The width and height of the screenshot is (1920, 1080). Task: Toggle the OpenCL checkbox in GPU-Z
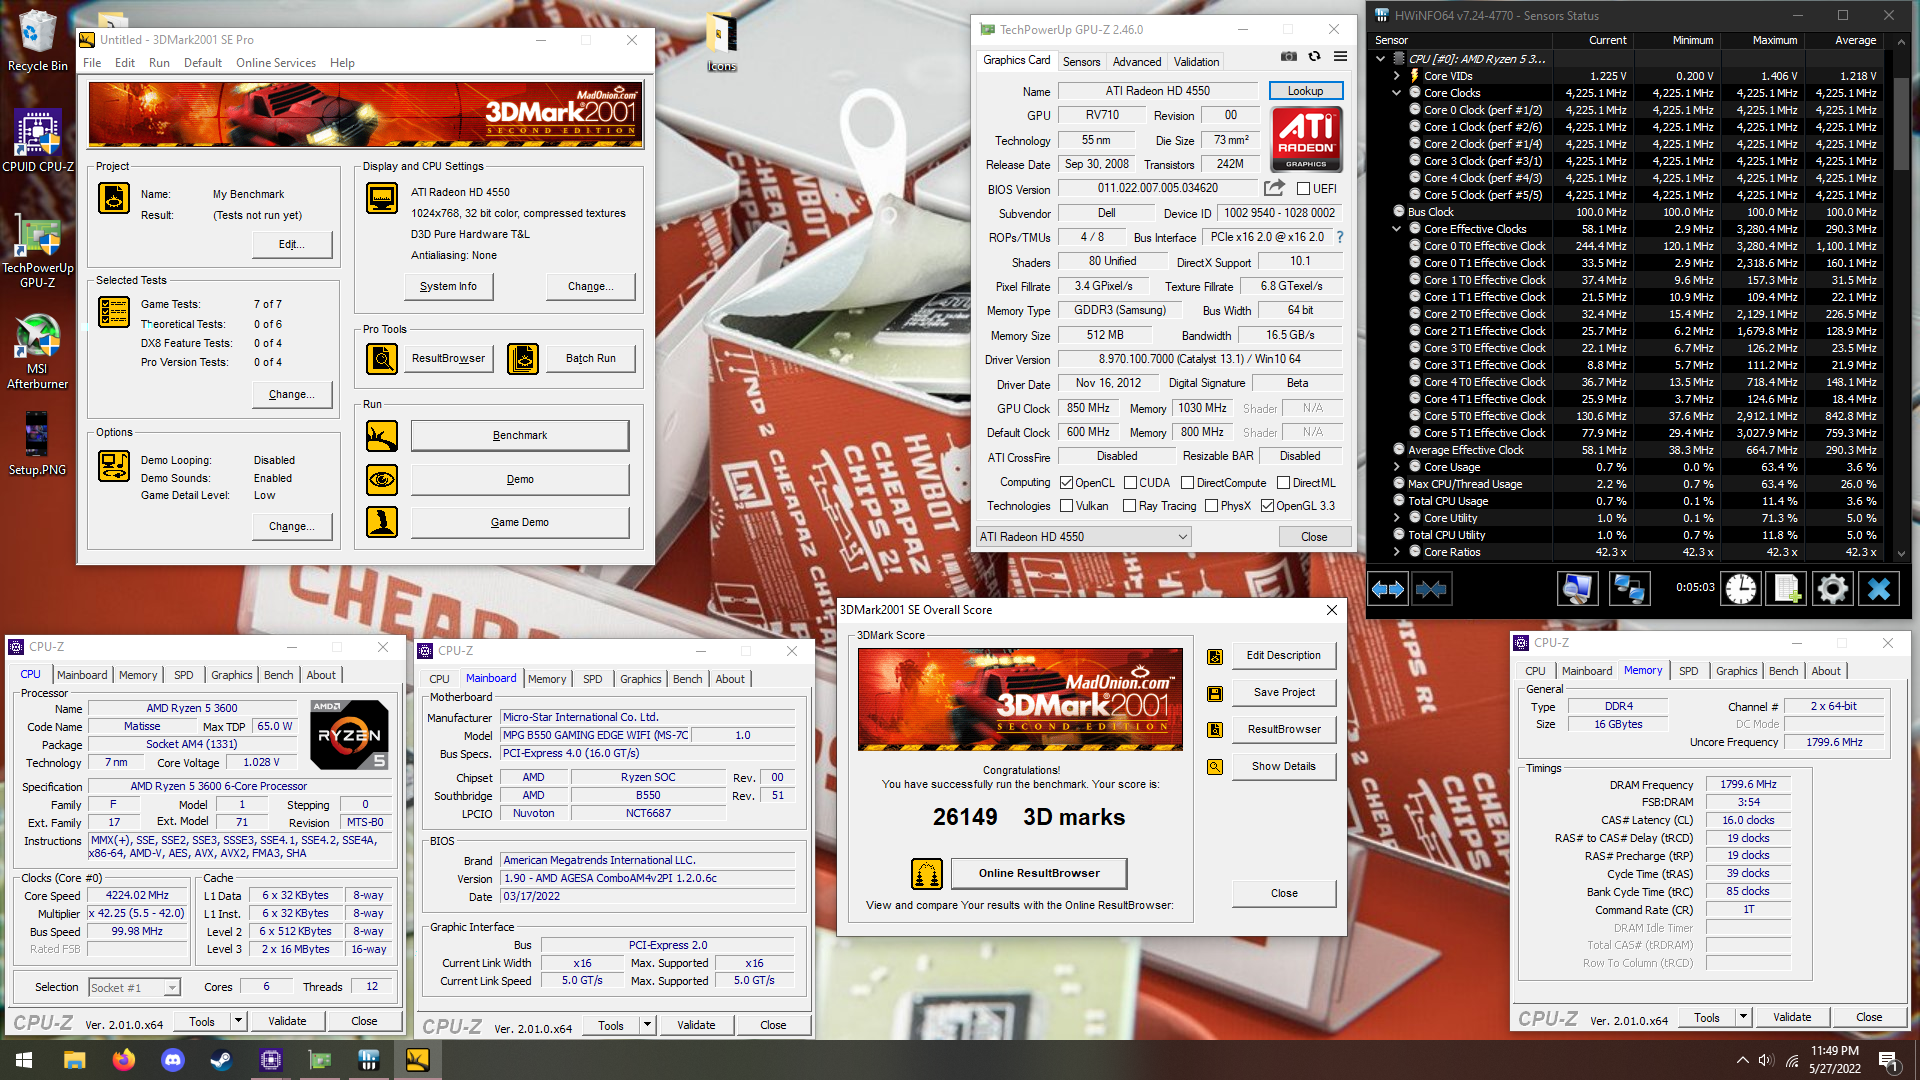tap(1066, 483)
